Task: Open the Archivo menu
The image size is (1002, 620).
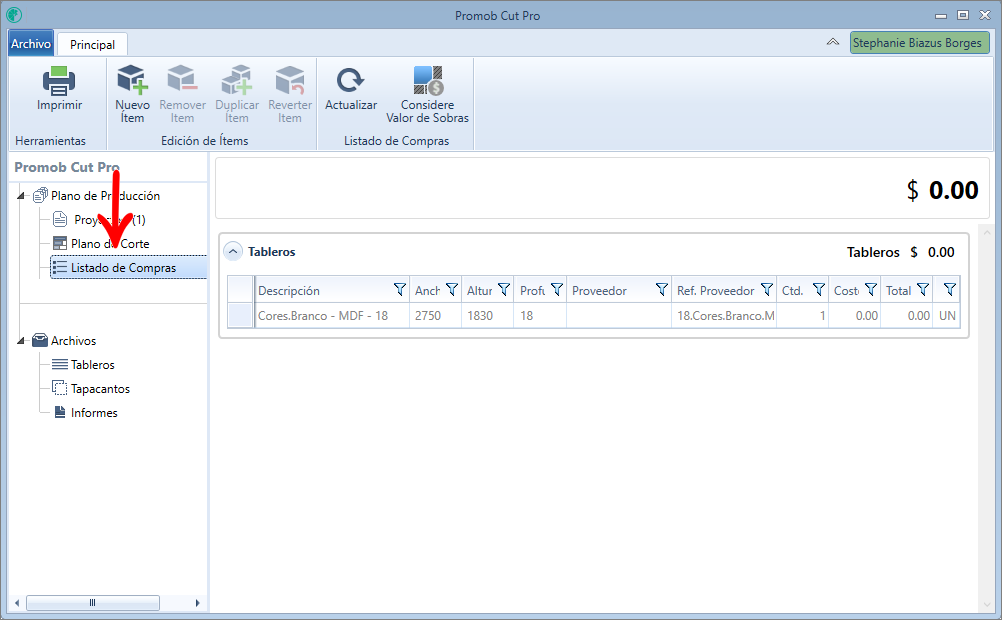Action: (31, 43)
